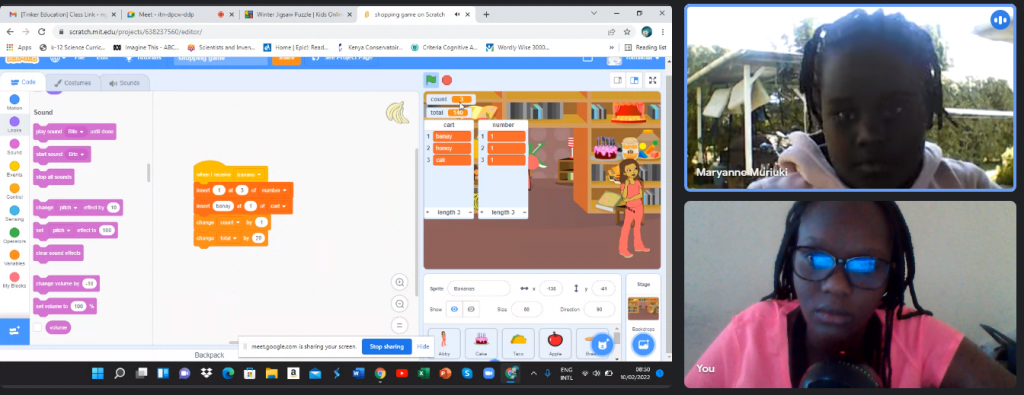The image size is (1024, 395).
Task: Open the Motion blocks category
Action: pos(14,103)
